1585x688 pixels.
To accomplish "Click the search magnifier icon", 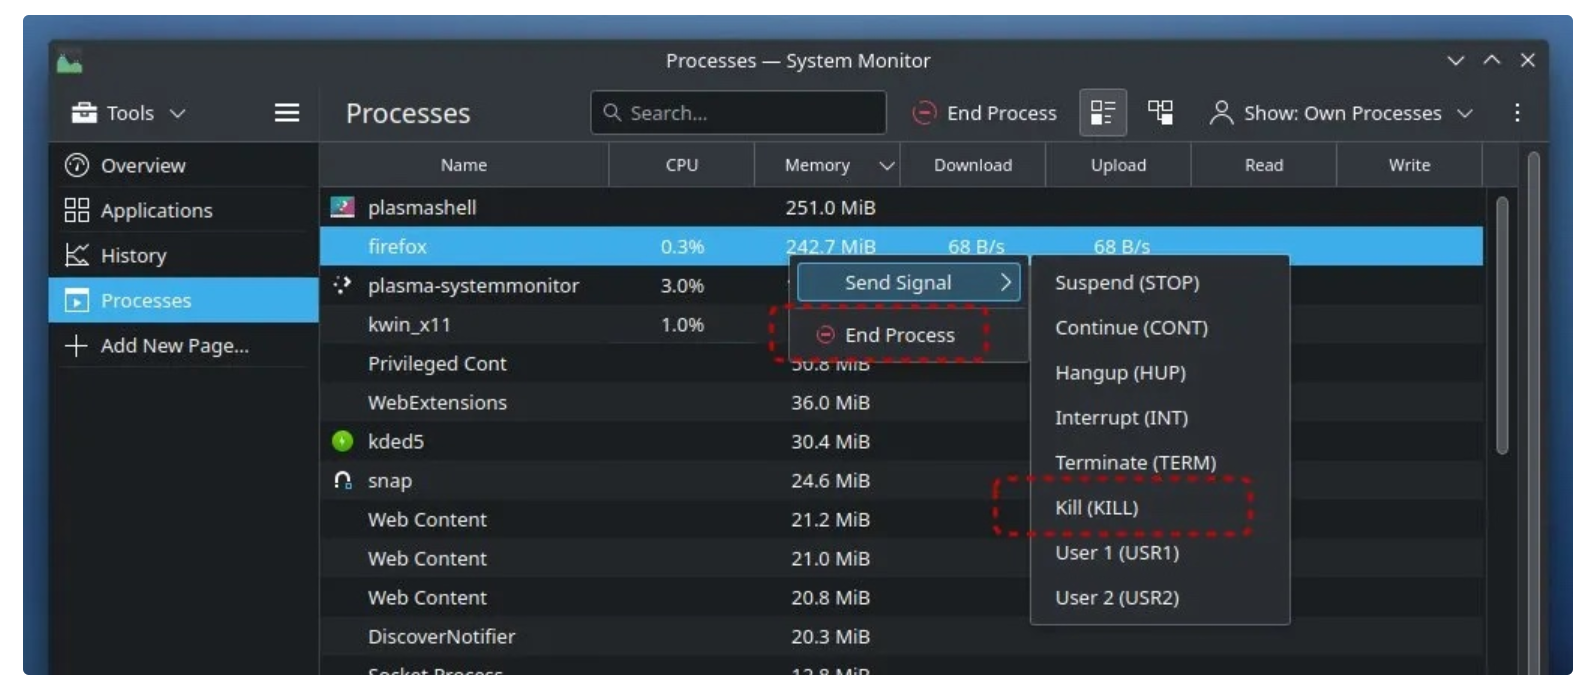I will pyautogui.click(x=612, y=112).
